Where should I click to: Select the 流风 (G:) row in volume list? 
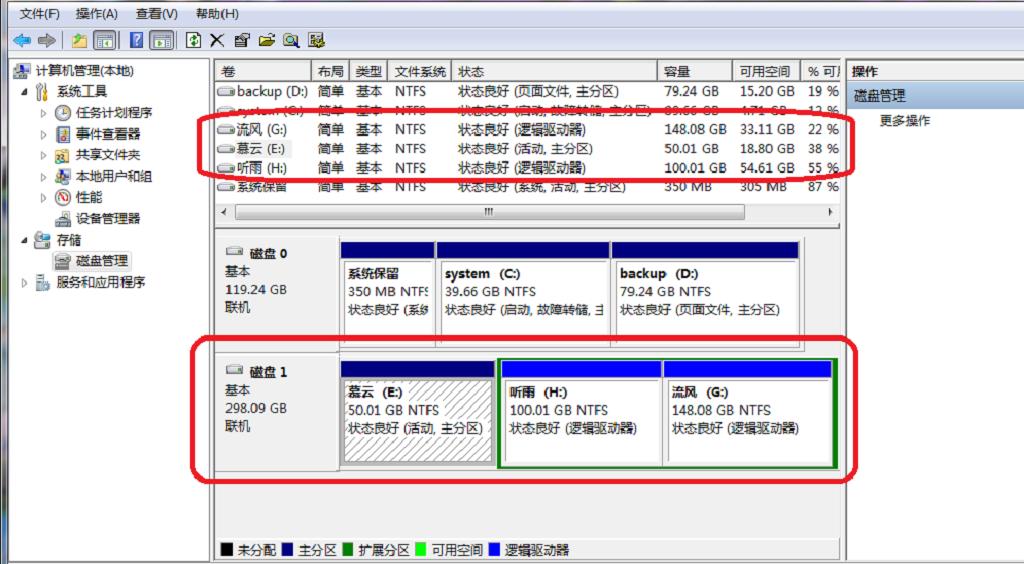point(528,129)
